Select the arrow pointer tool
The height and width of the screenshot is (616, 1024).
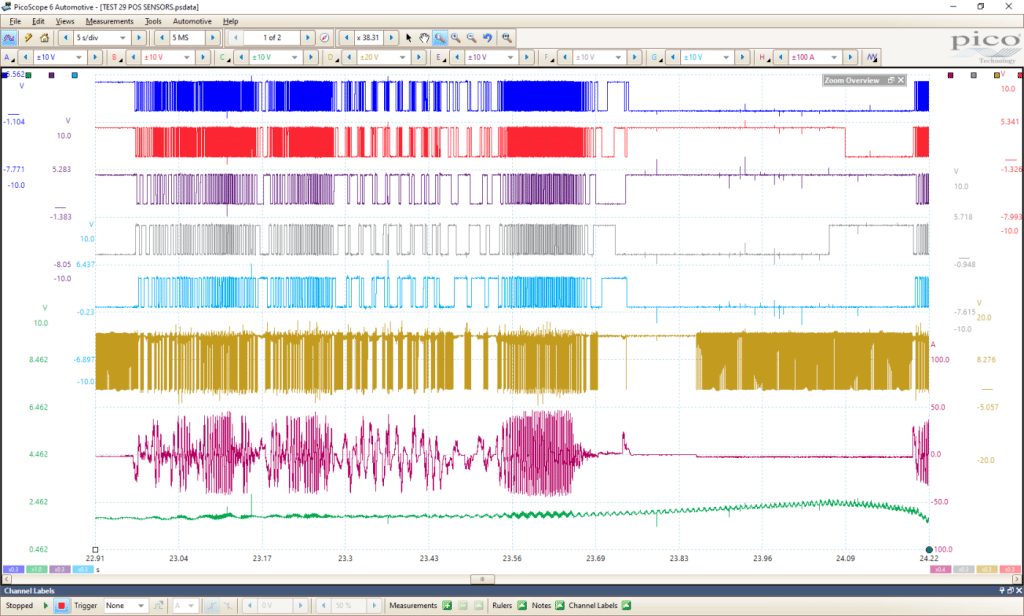tap(409, 38)
